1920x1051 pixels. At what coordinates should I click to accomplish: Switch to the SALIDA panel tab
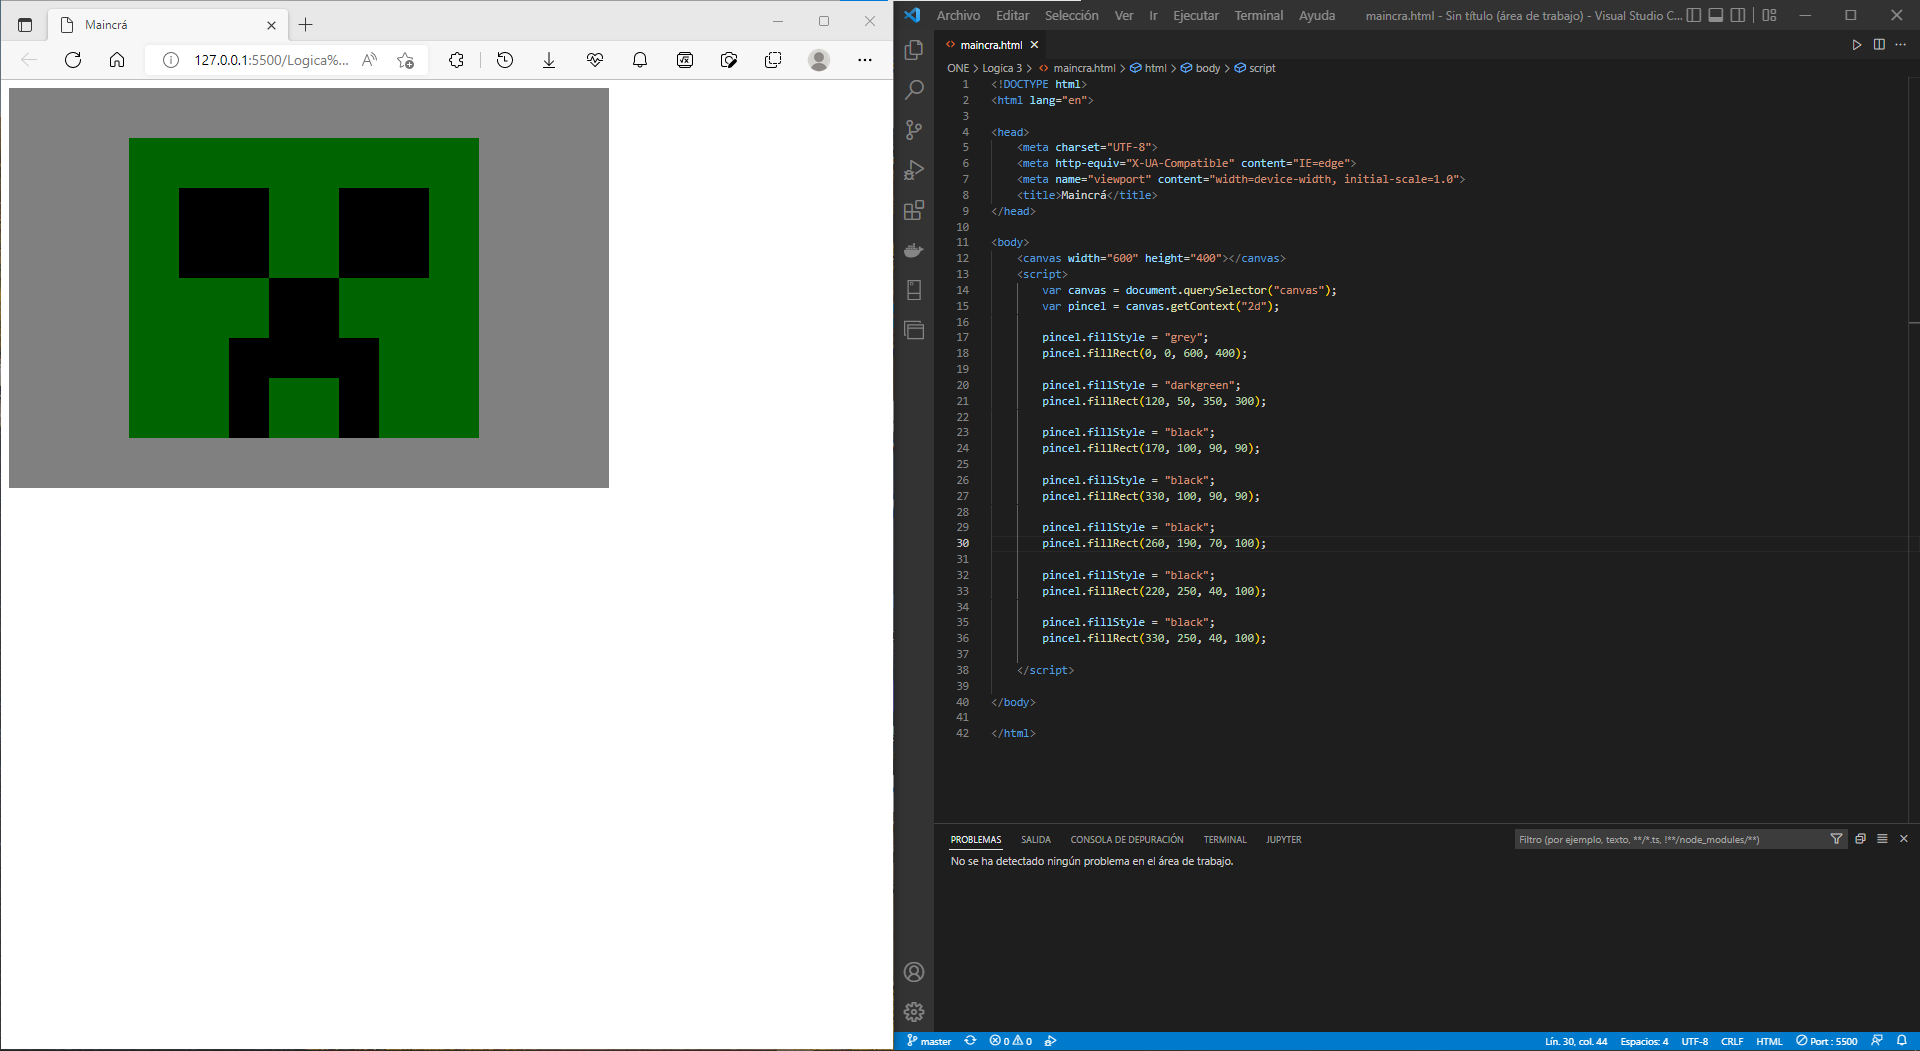(x=1036, y=840)
